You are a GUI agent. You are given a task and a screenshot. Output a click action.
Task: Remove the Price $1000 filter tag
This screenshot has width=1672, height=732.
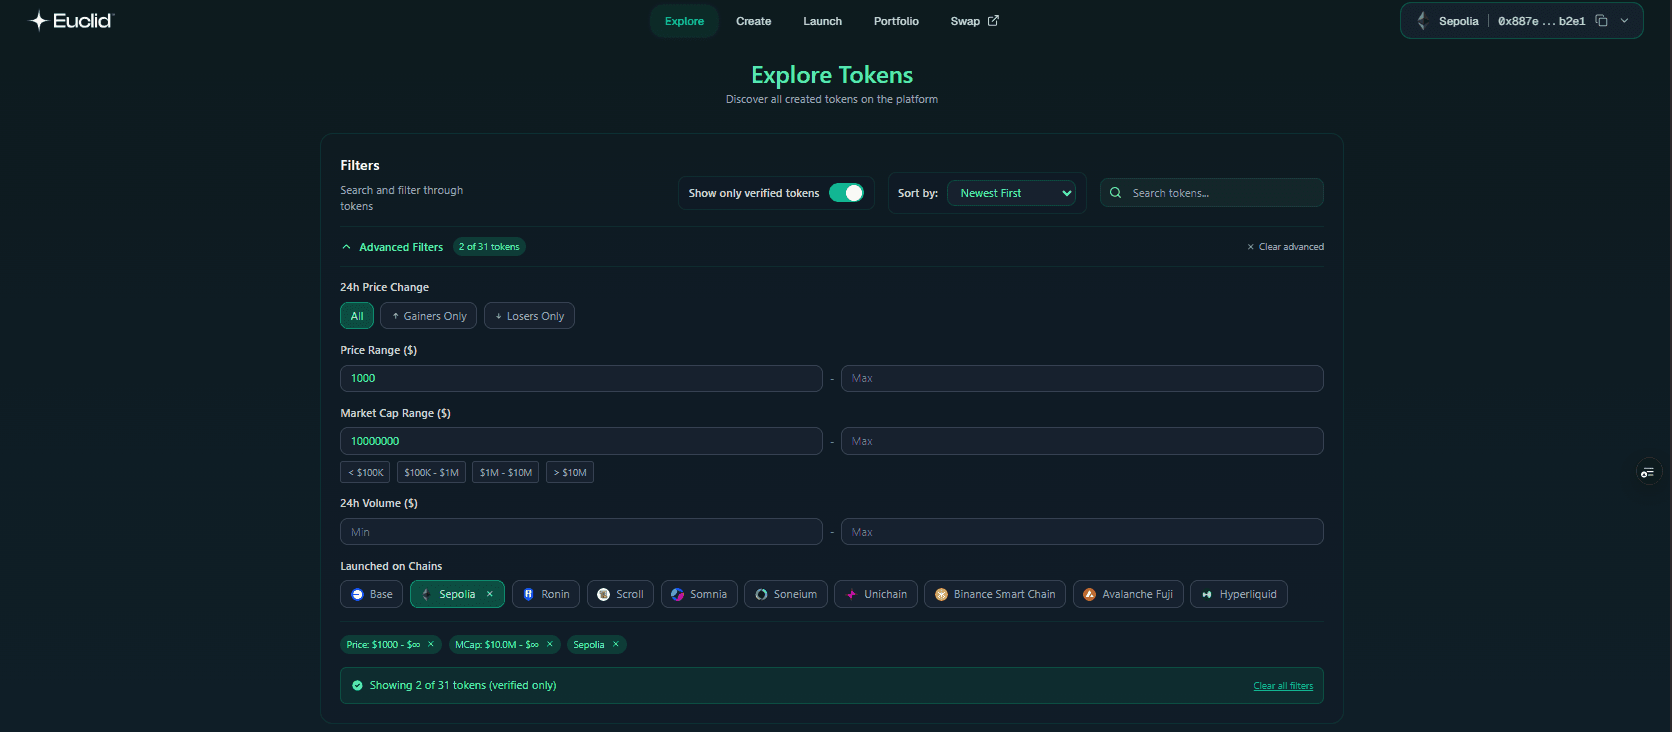coord(431,645)
